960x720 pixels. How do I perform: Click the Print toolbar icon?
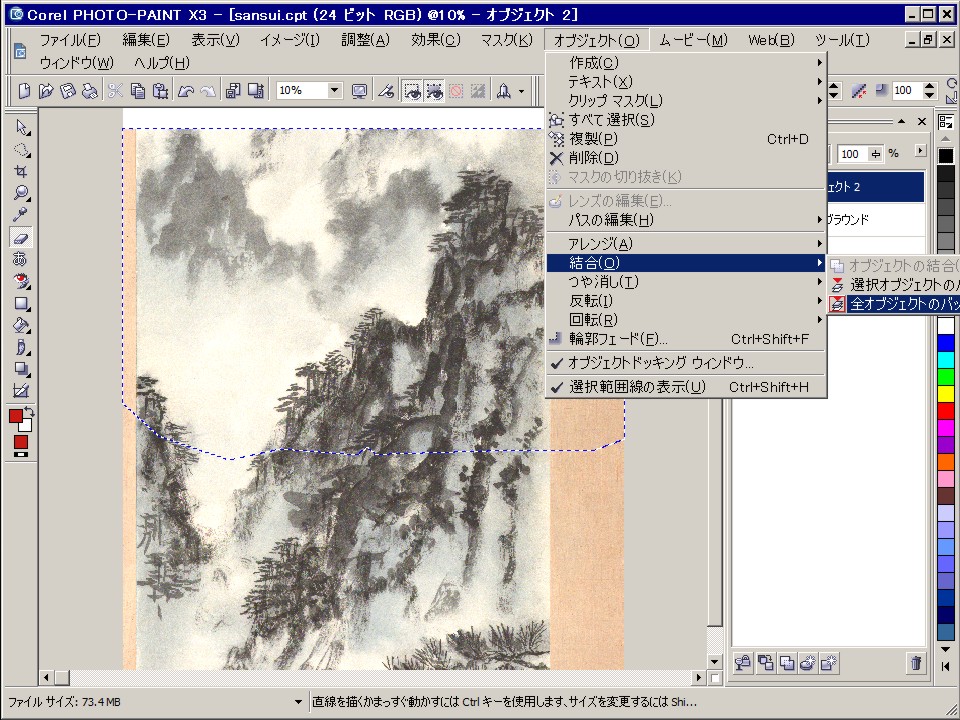click(90, 91)
